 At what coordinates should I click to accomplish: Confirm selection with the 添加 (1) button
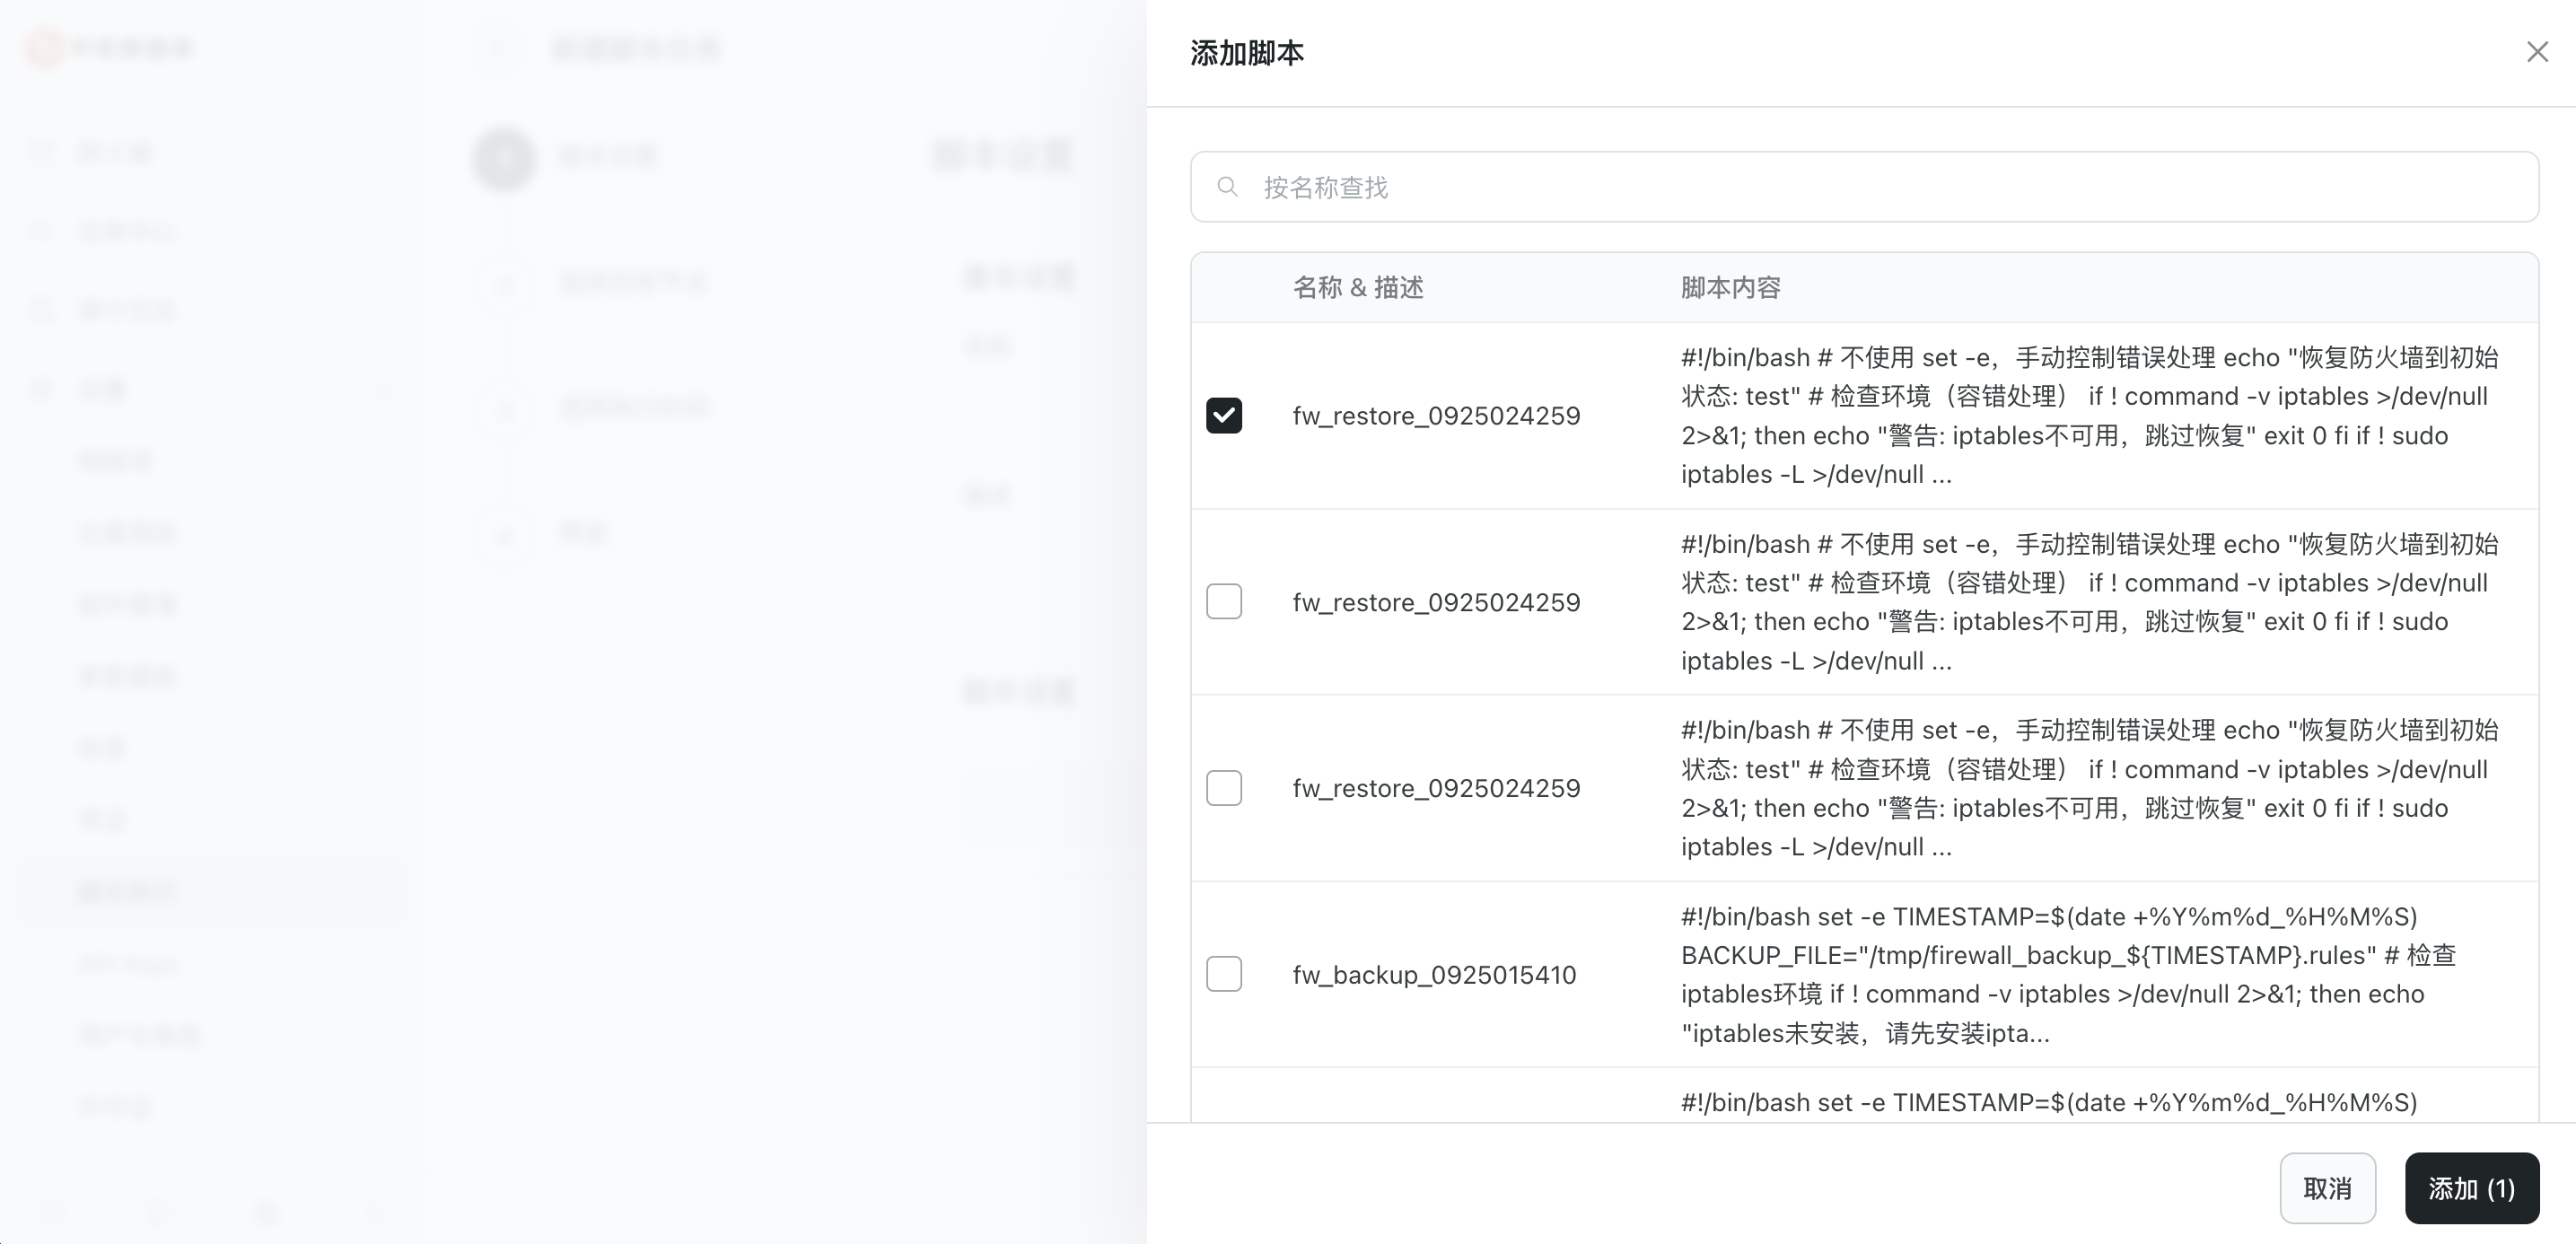2471,1189
